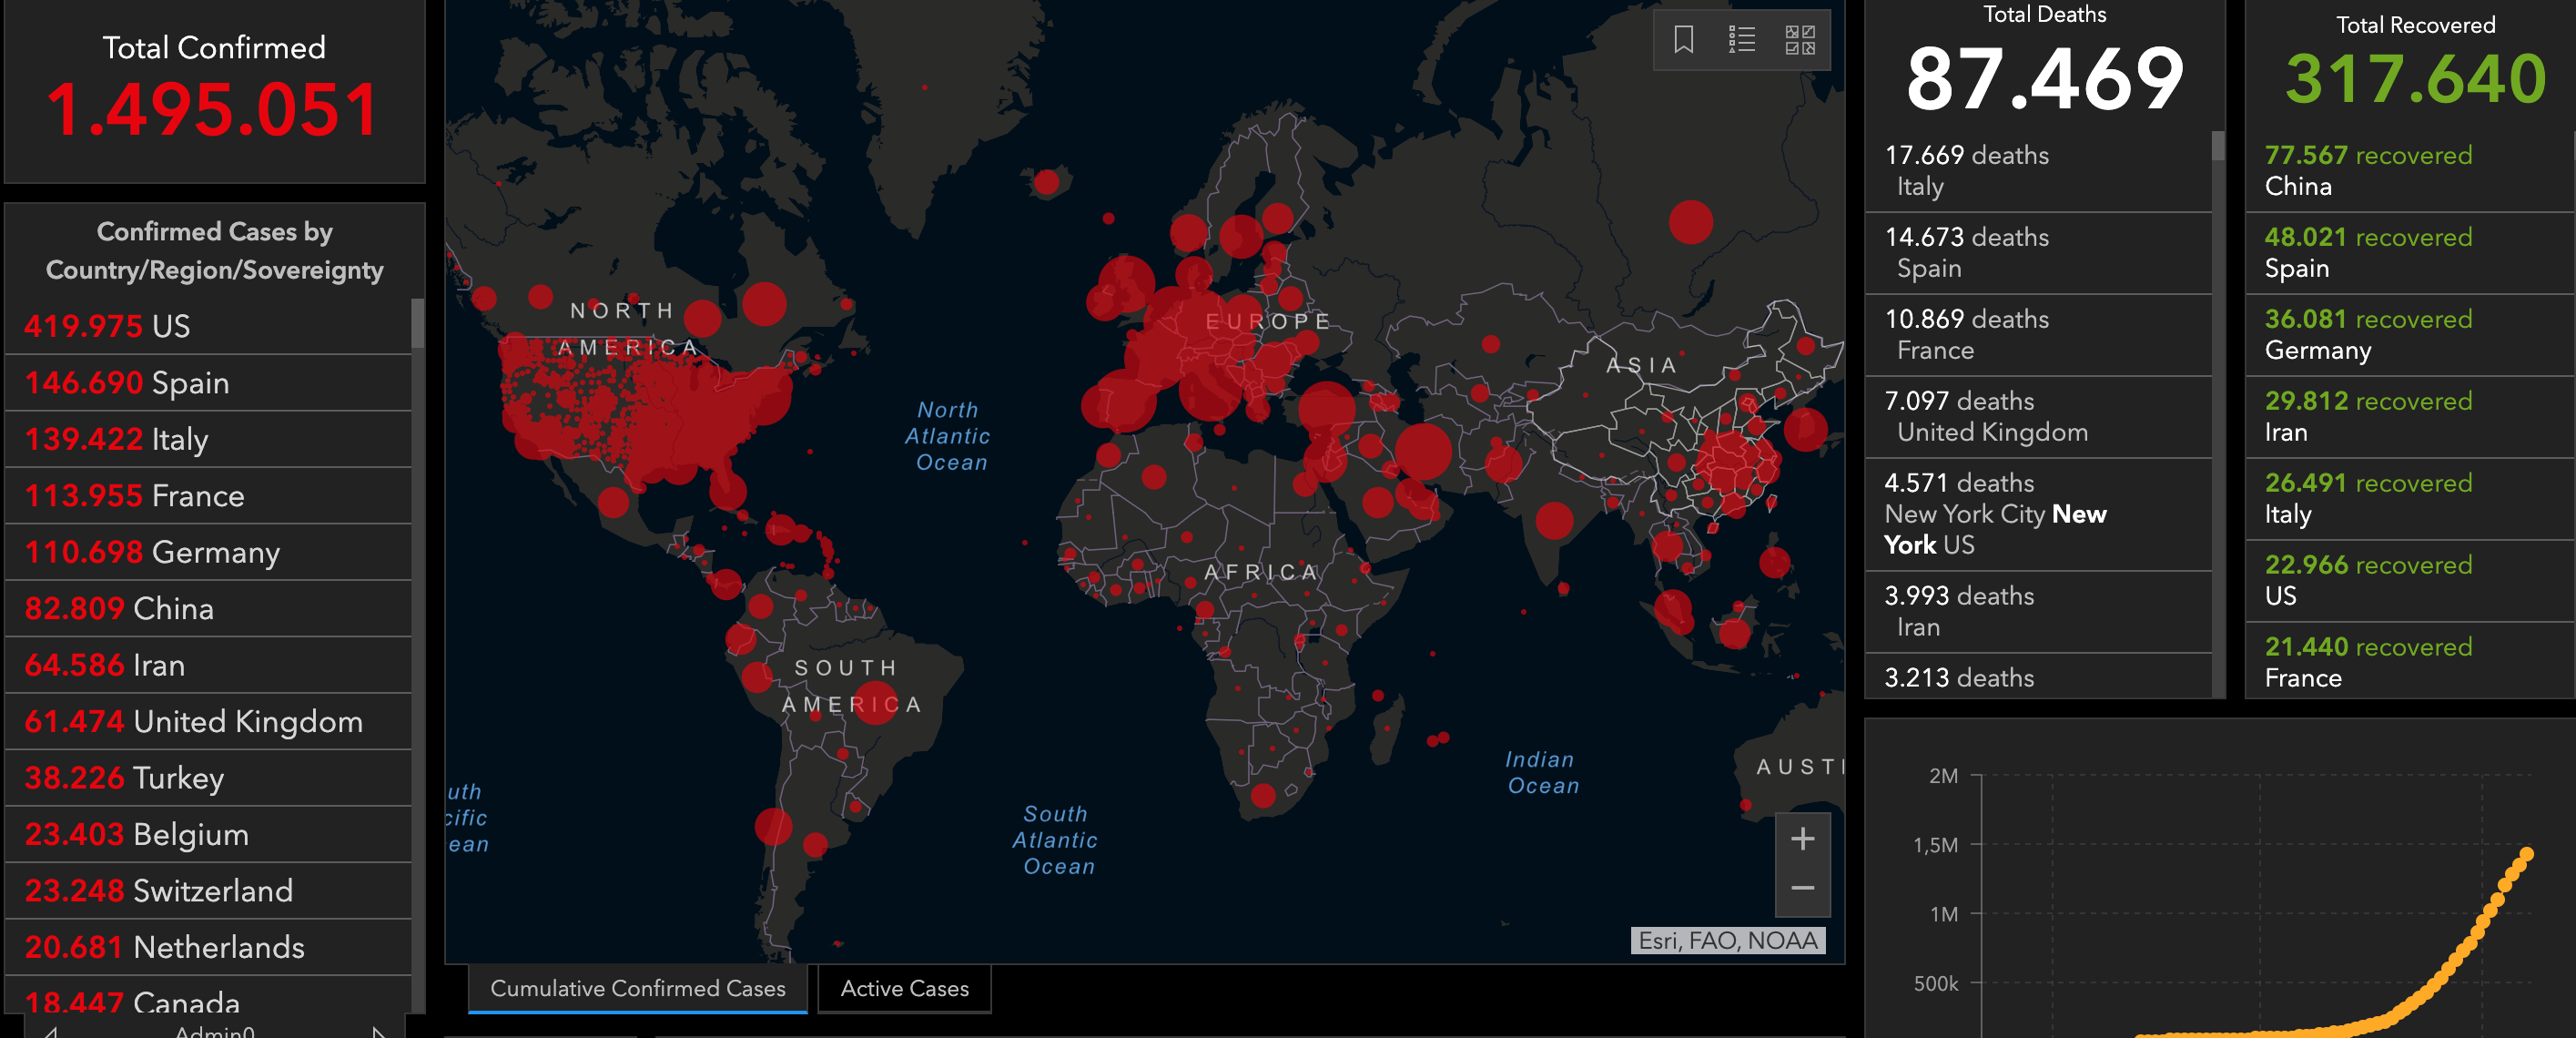Click left arrow beside Admin0
The image size is (2576, 1038).
50,1030
